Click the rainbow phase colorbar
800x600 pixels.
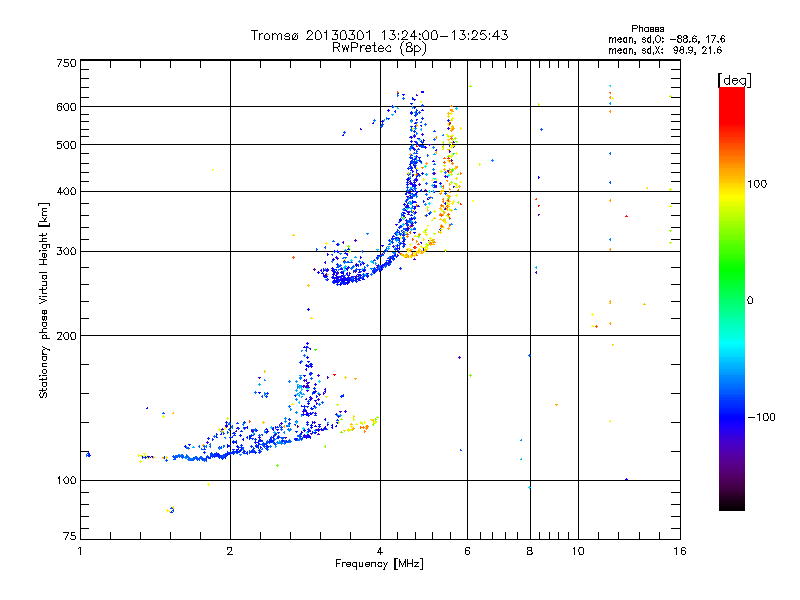[x=732, y=298]
